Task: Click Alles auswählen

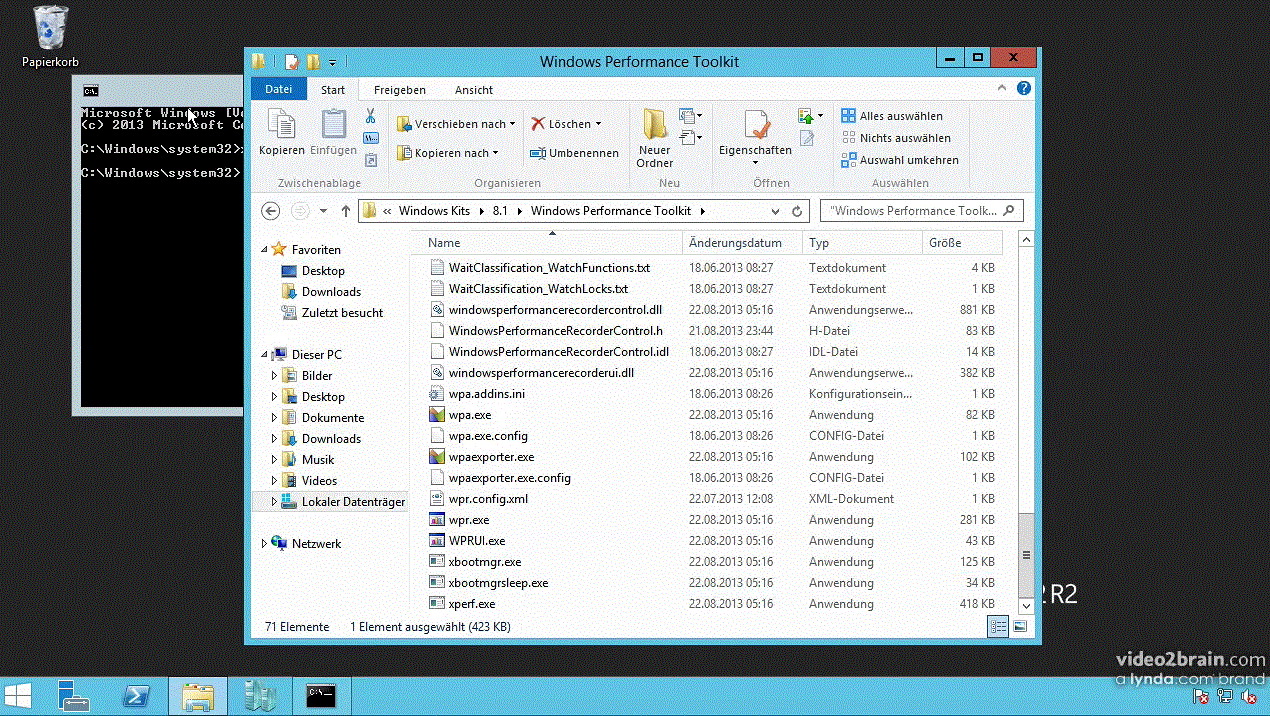Action: [892, 116]
